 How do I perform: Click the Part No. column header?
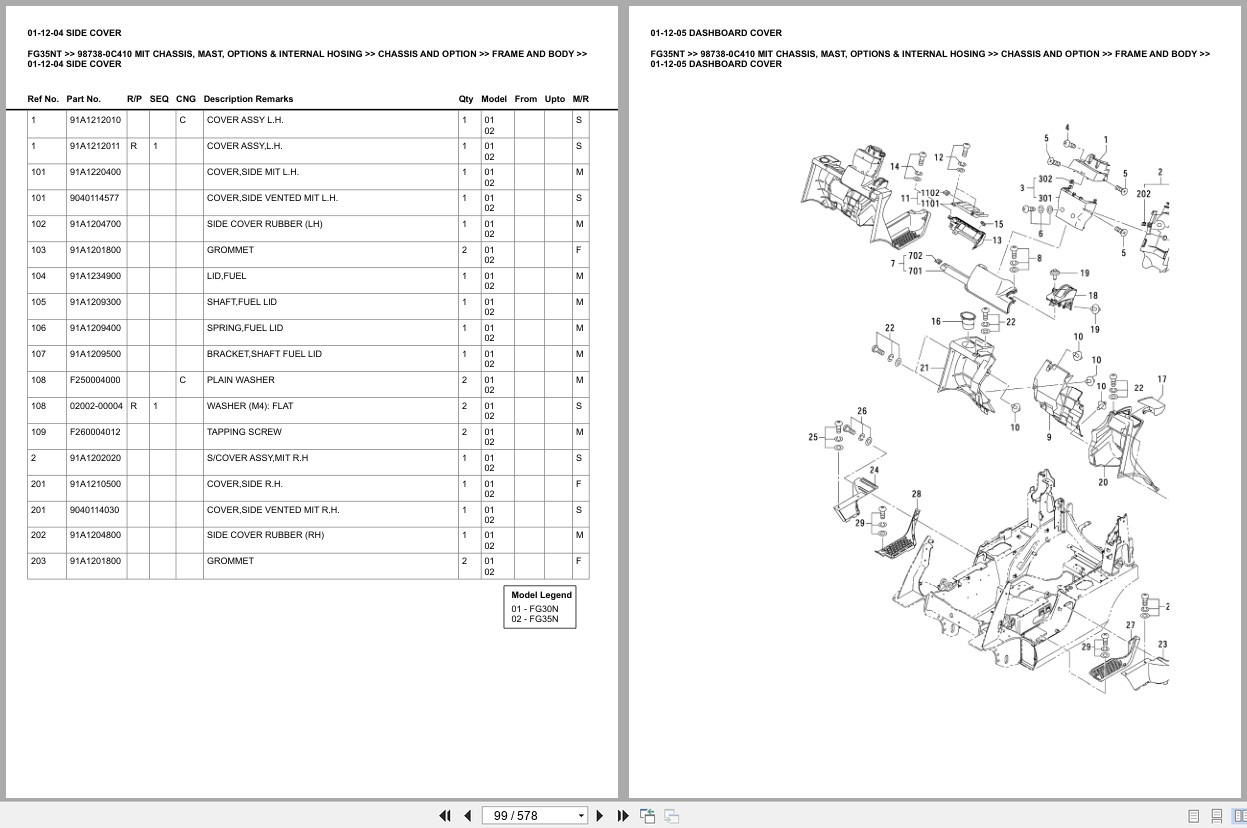pos(84,99)
